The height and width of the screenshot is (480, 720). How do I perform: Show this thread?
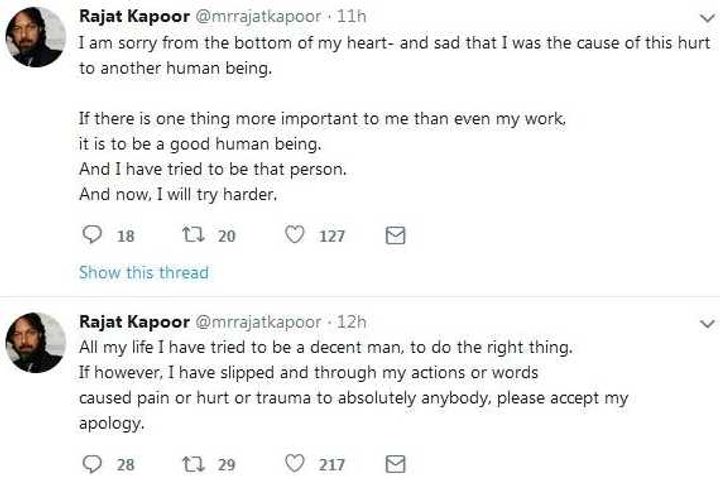[143, 272]
